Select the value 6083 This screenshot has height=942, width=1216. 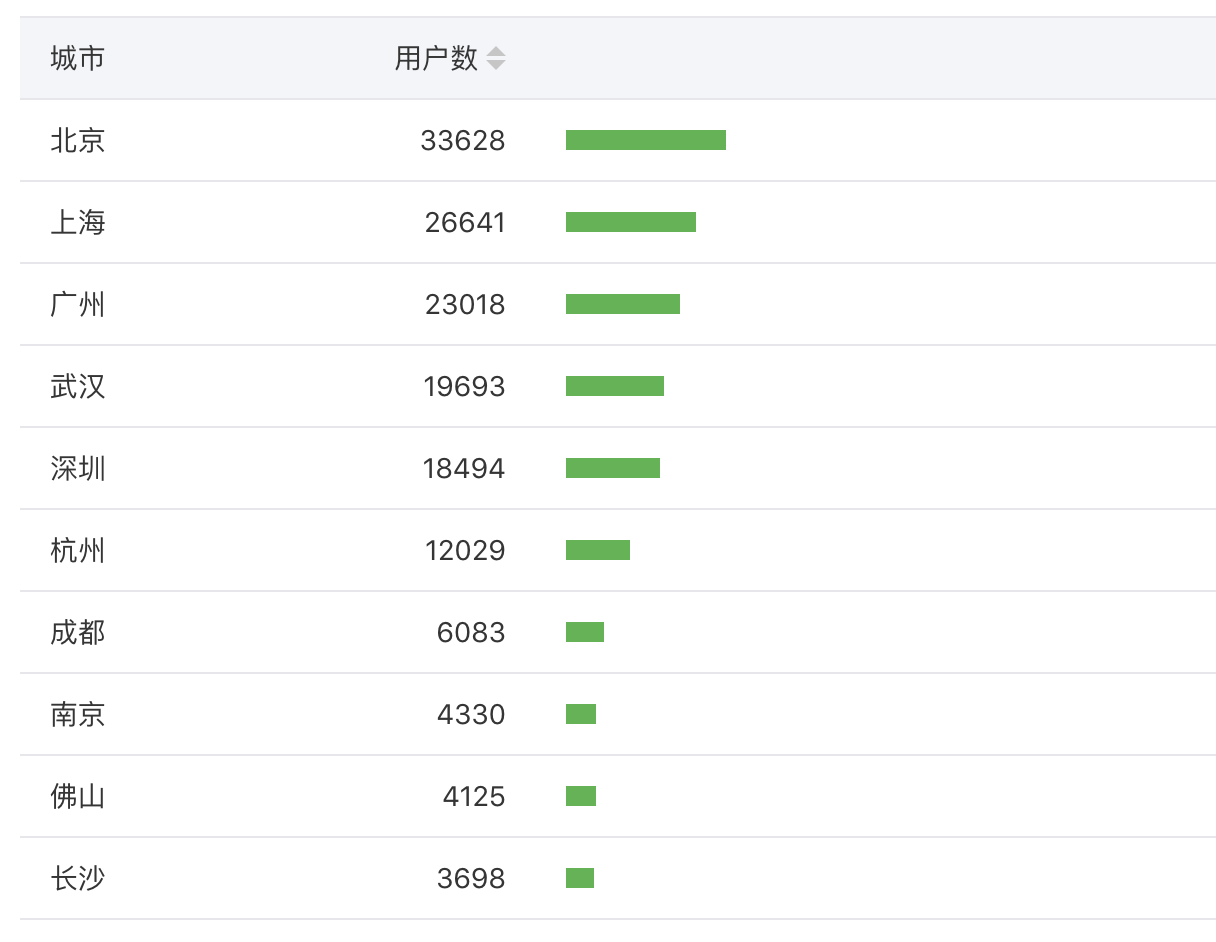[471, 633]
